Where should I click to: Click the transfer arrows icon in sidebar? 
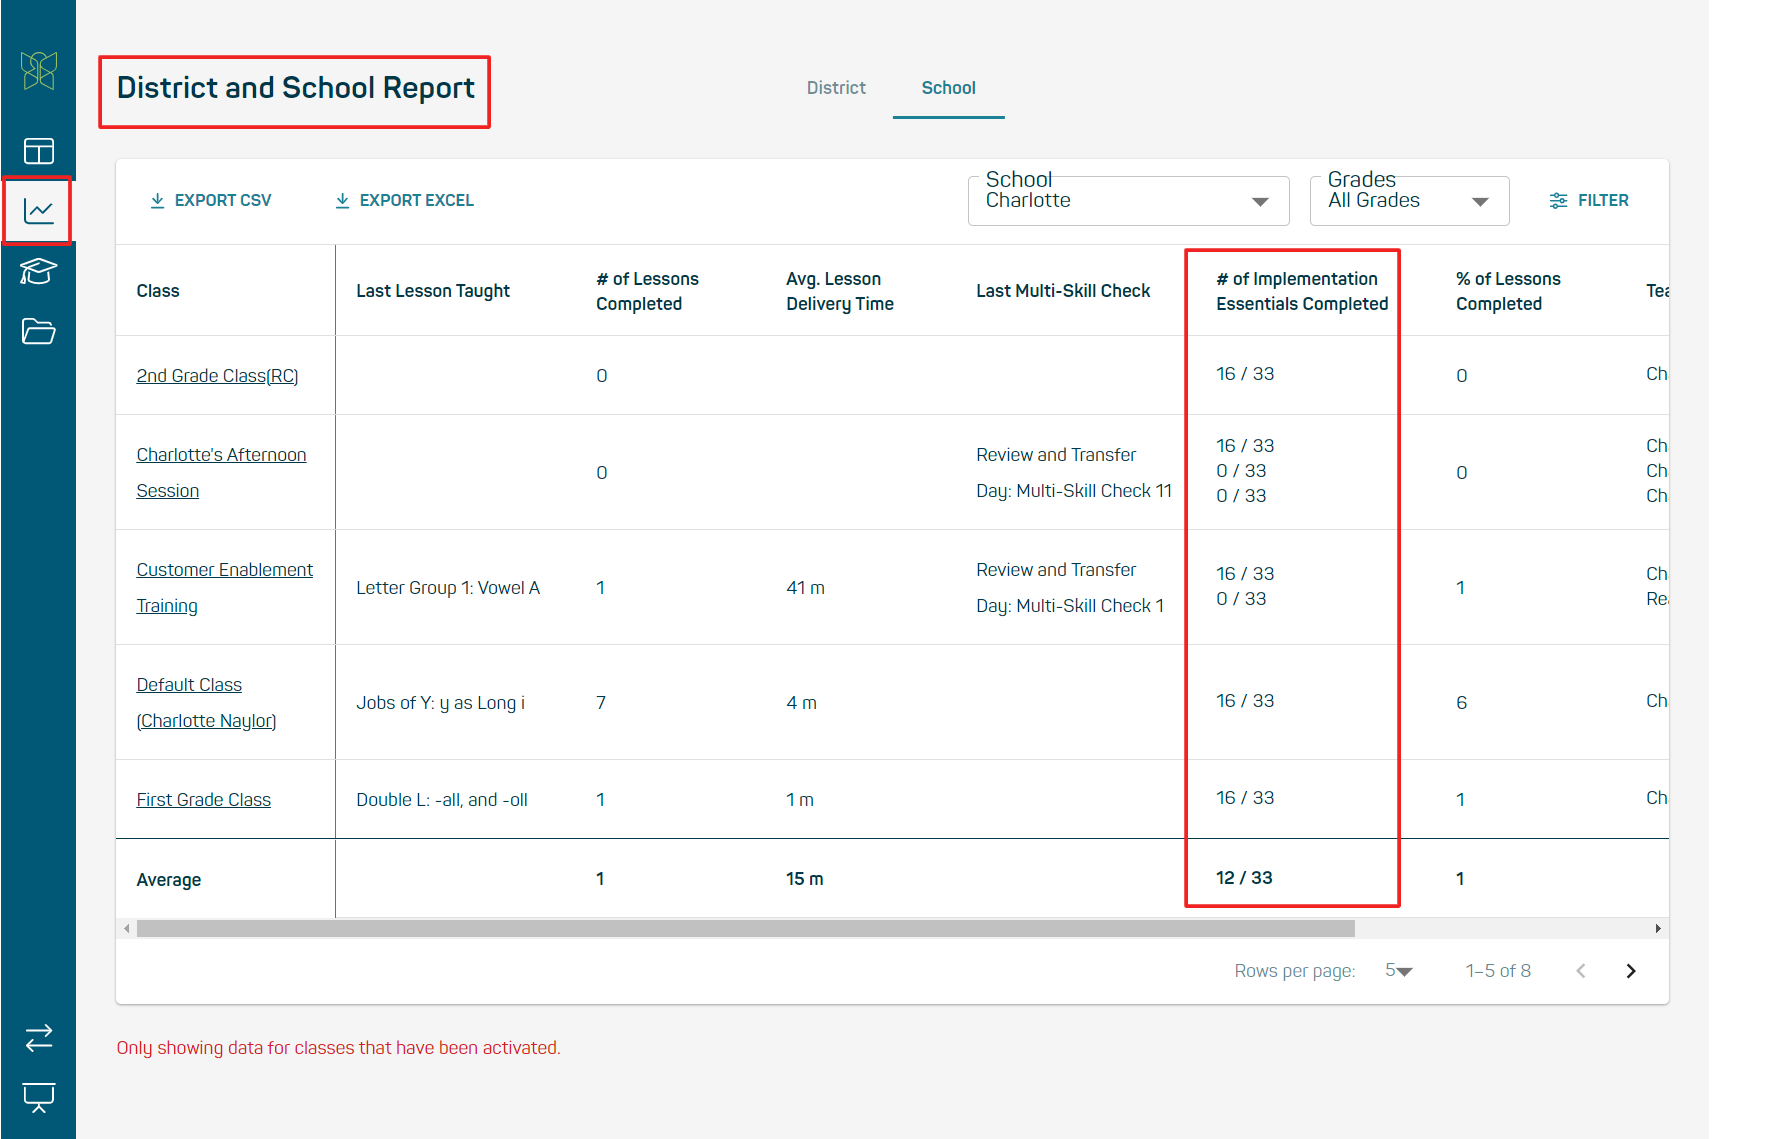click(x=38, y=1038)
